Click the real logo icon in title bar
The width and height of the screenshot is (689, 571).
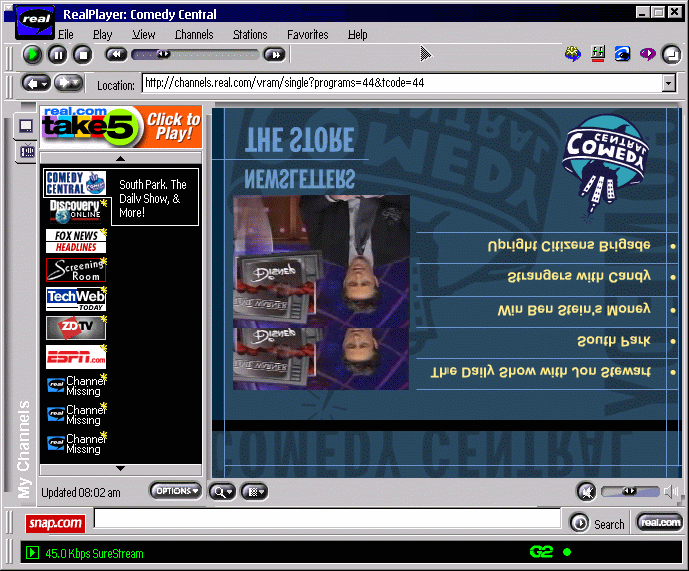coord(36,21)
